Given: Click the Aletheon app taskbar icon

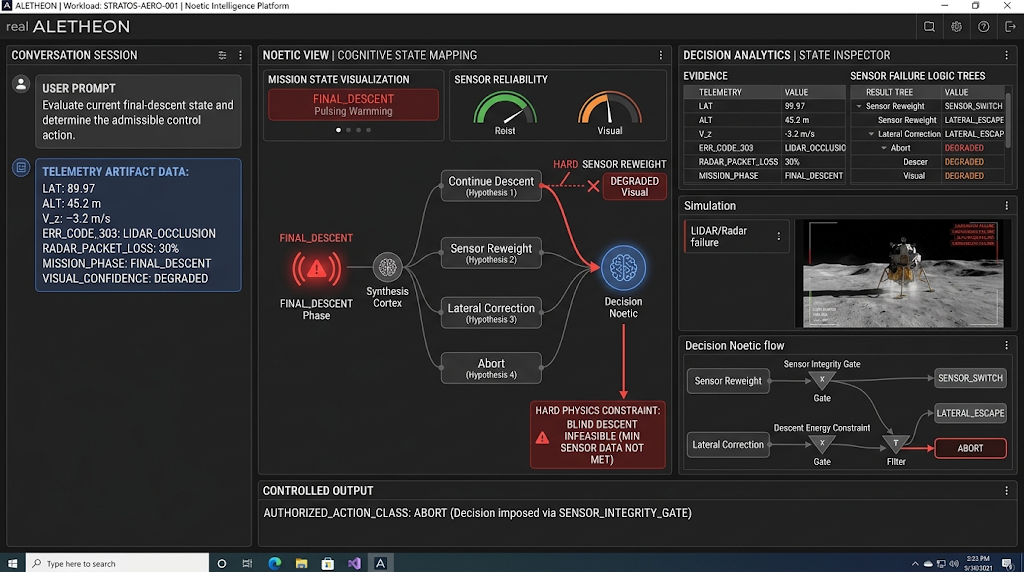Looking at the screenshot, I should (381, 563).
